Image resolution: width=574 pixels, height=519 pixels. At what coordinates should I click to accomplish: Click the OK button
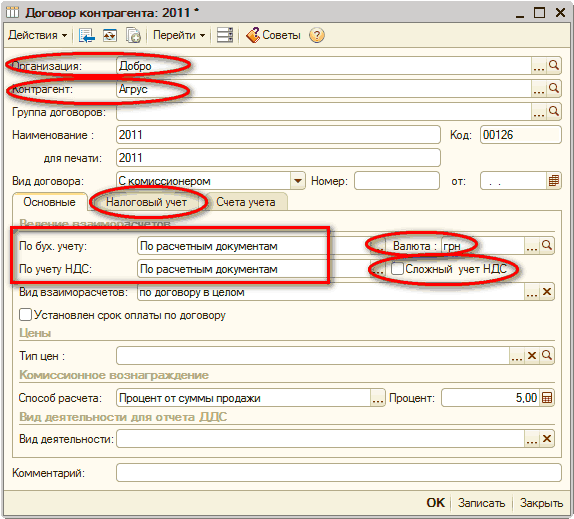(436, 503)
